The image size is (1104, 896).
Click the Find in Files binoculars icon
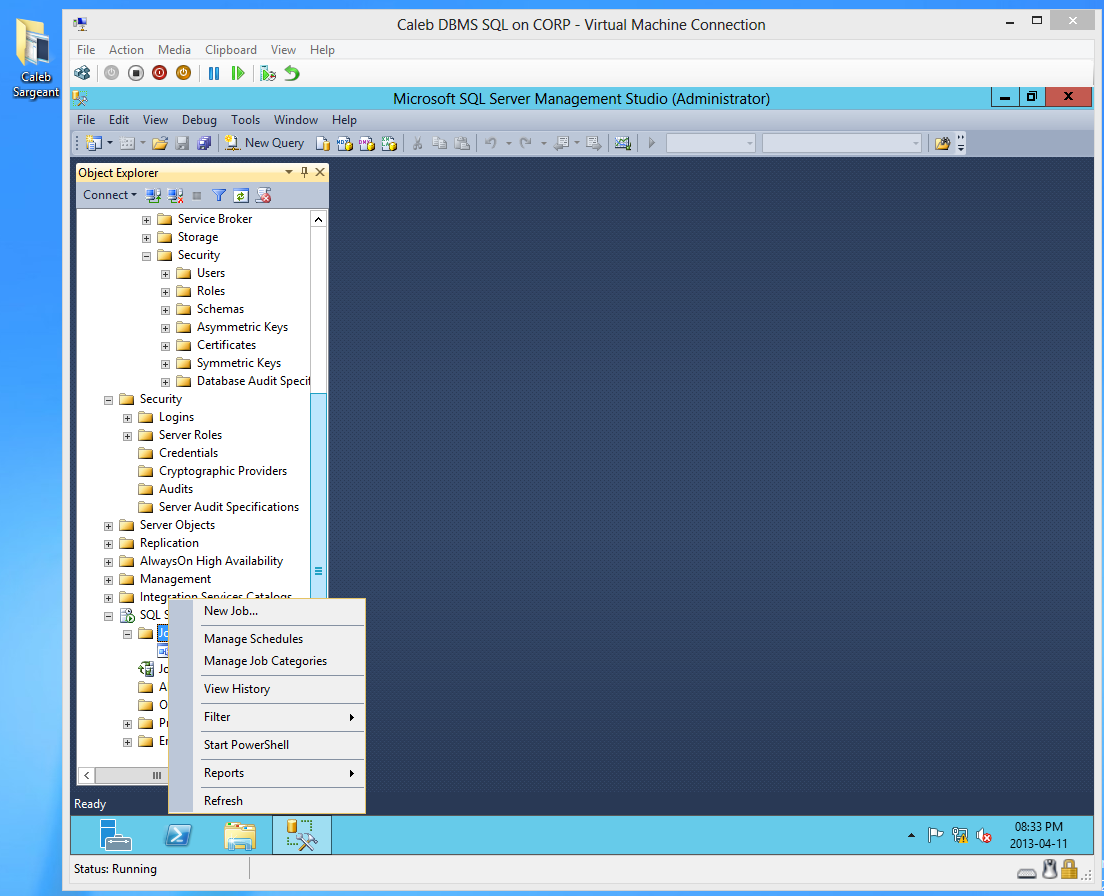942,143
